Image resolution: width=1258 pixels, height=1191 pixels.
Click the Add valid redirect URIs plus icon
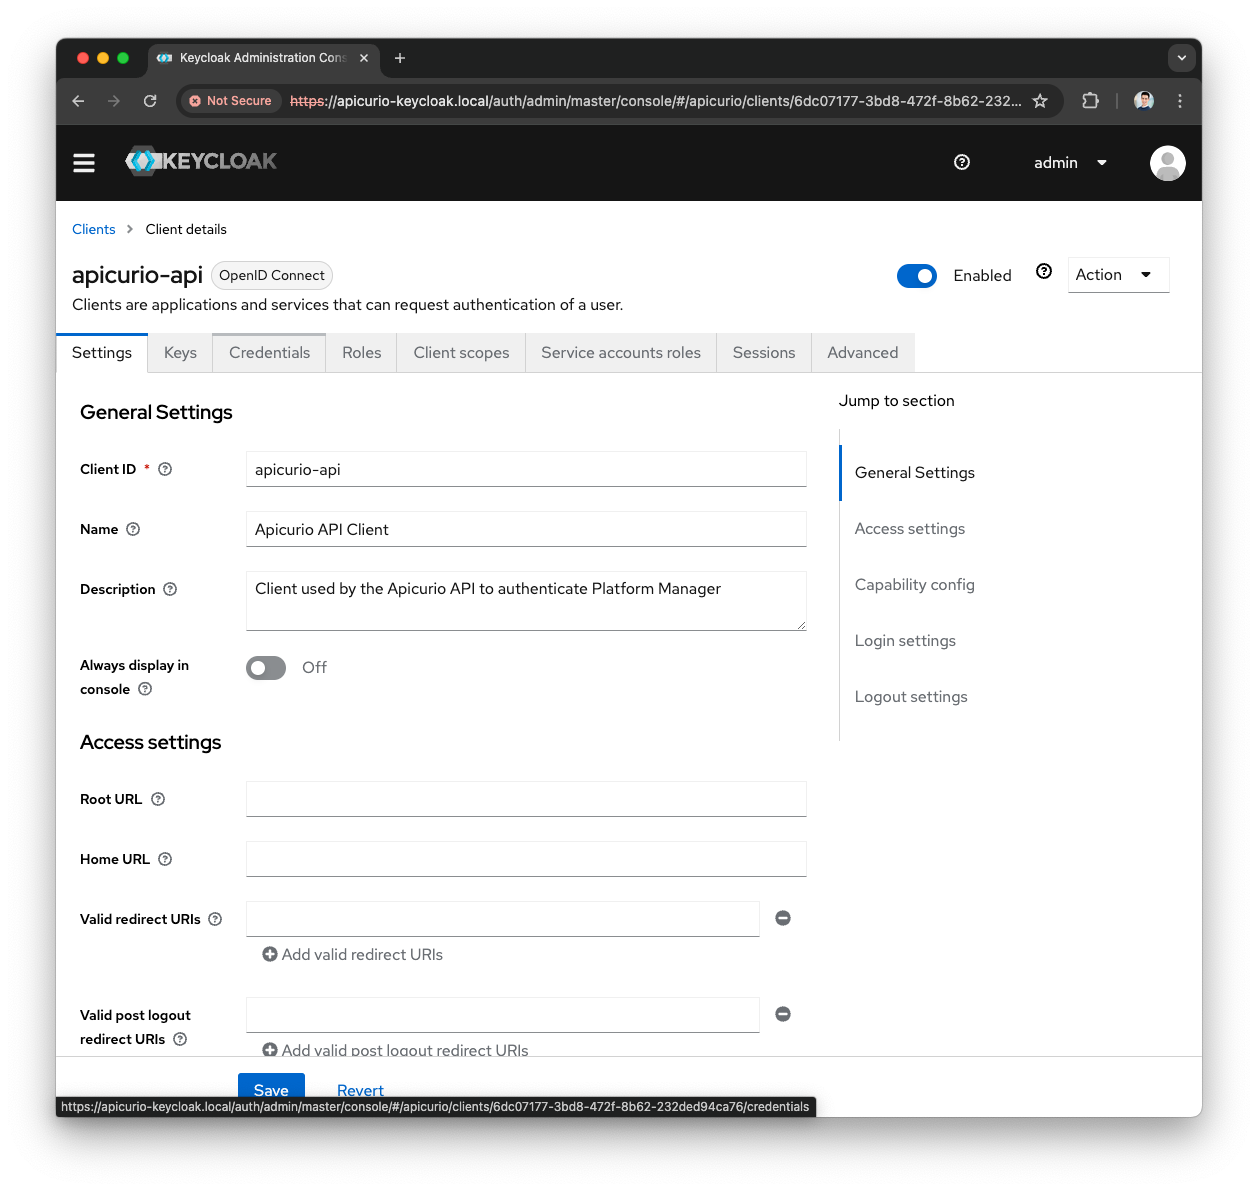click(x=270, y=954)
